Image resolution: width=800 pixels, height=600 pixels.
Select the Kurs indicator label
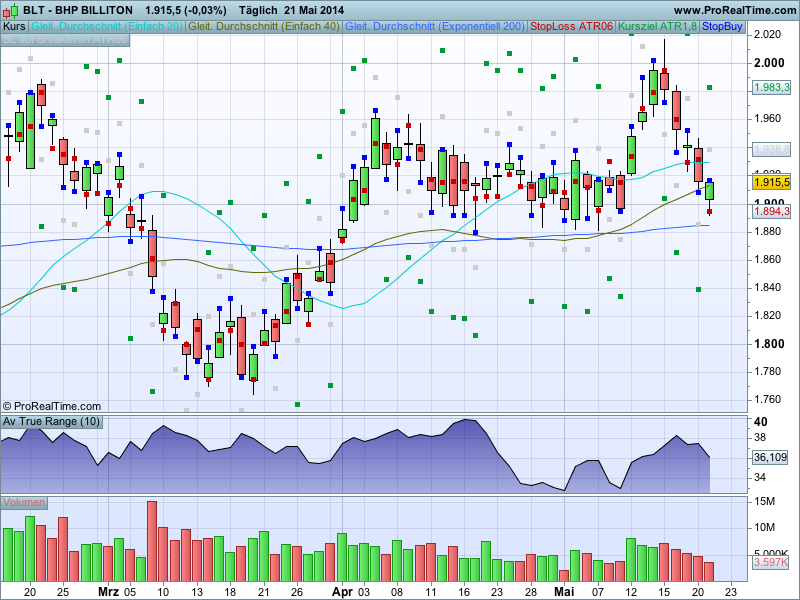14,27
